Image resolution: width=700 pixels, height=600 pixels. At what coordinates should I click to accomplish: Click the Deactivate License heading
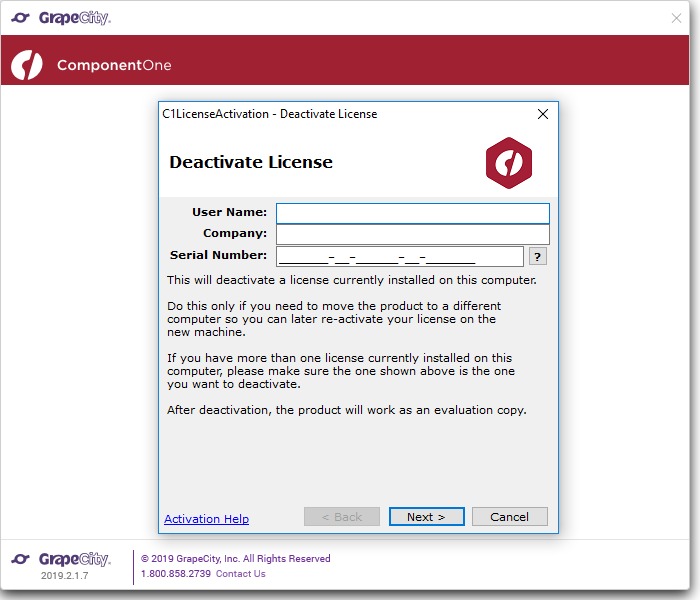(251, 162)
